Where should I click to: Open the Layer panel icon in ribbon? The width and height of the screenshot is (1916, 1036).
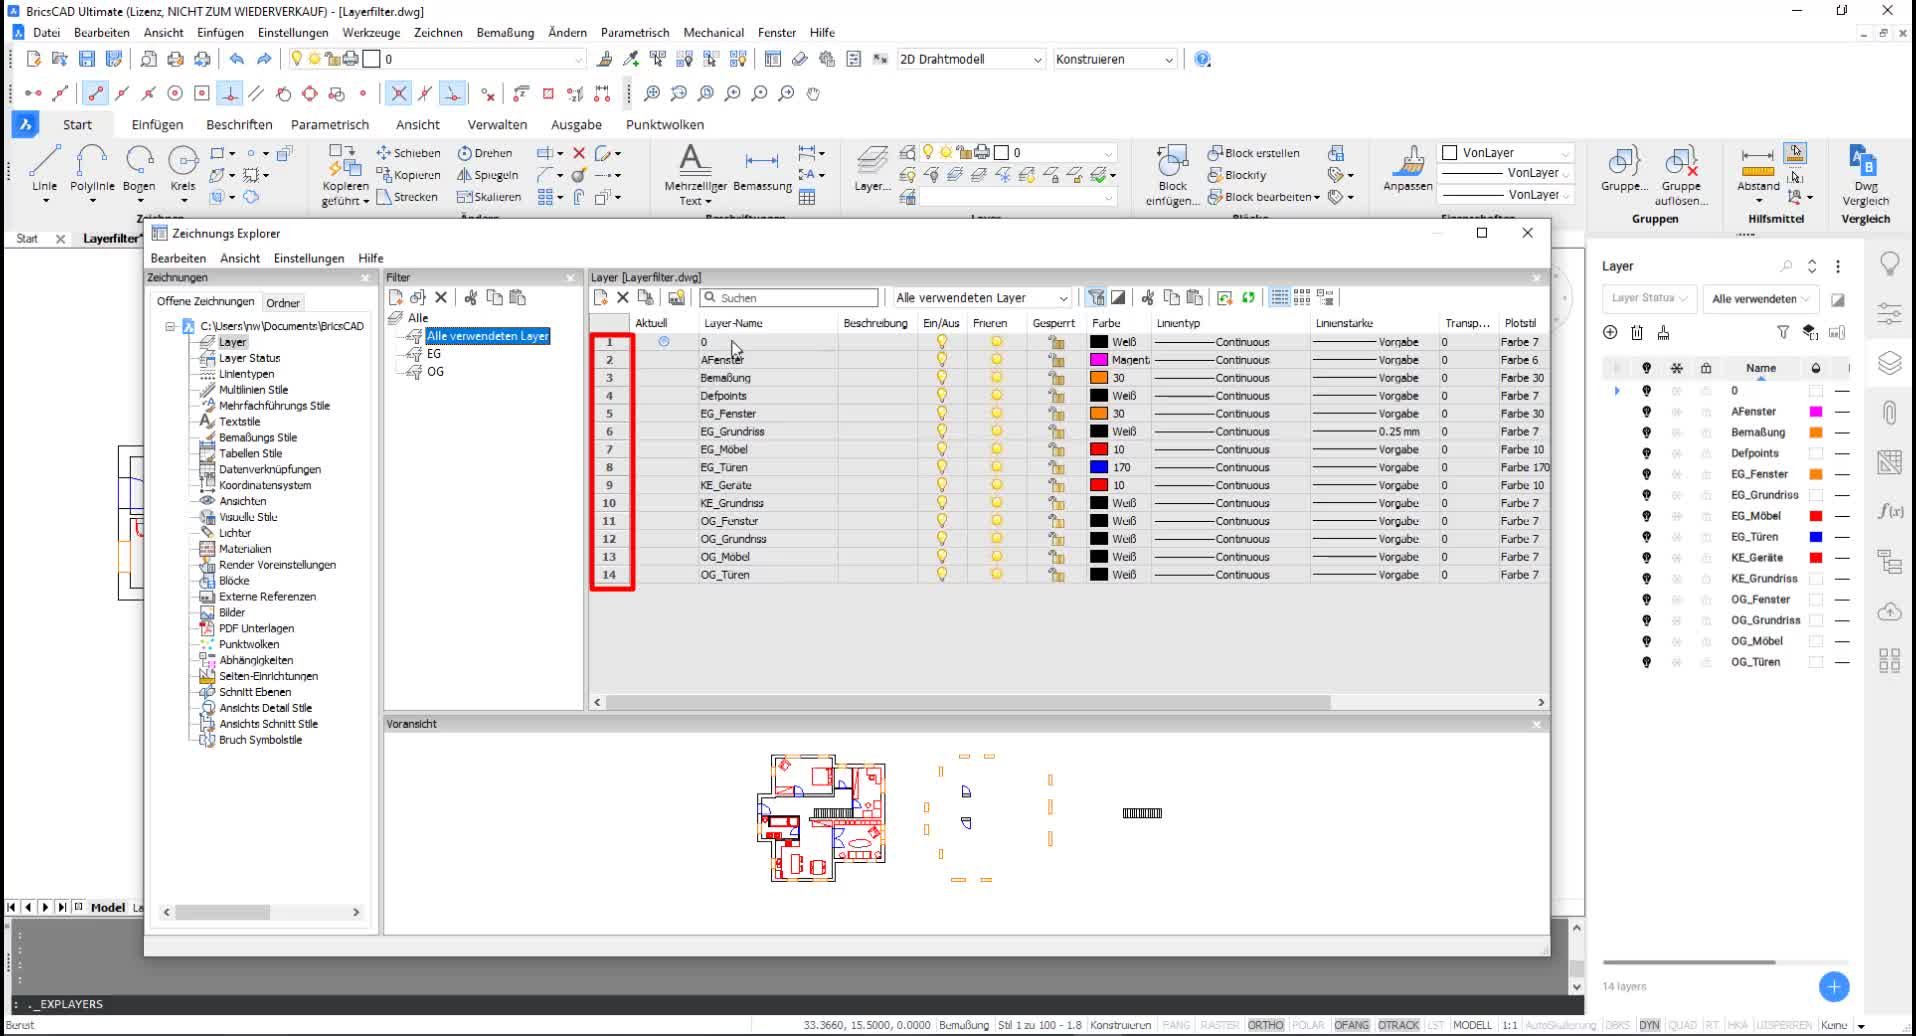pos(872,169)
